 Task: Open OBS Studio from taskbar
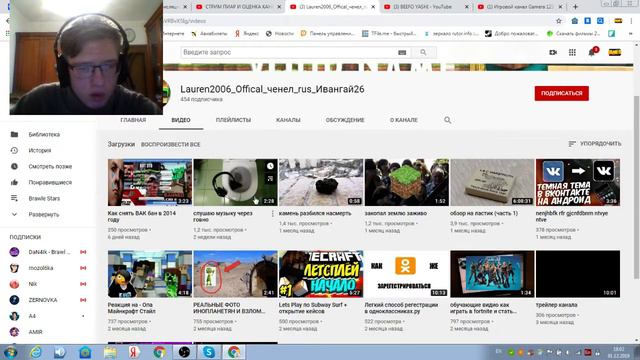(x=184, y=352)
